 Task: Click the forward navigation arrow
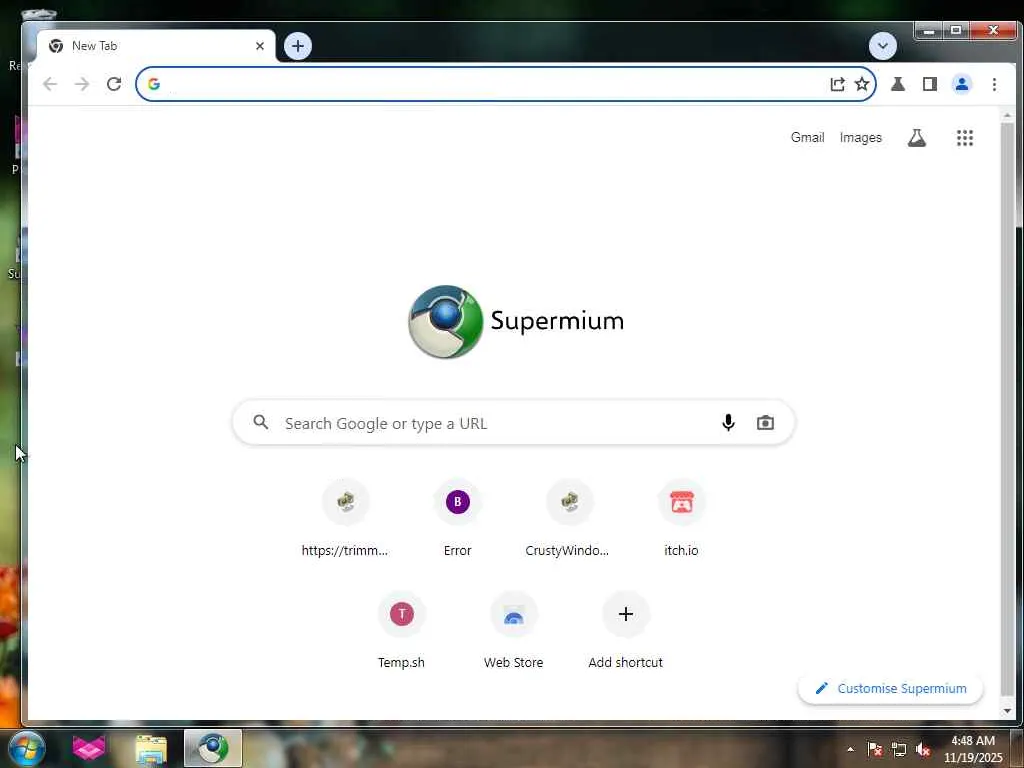[x=82, y=84]
